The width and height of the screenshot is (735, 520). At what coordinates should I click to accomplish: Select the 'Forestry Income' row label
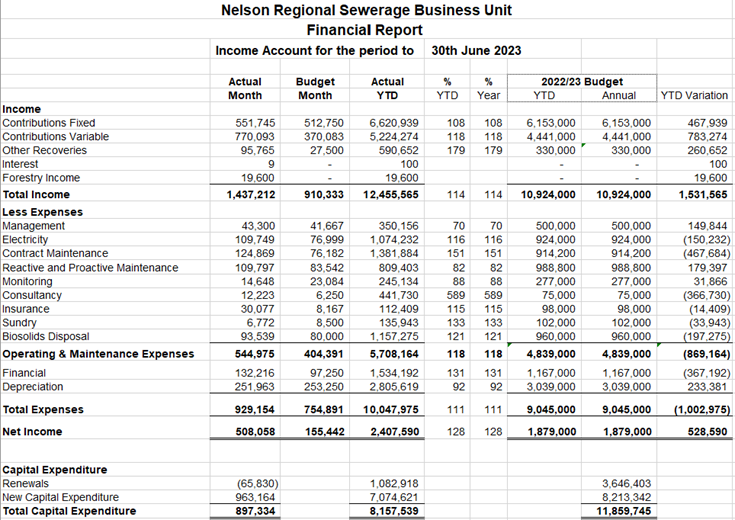tap(41, 178)
